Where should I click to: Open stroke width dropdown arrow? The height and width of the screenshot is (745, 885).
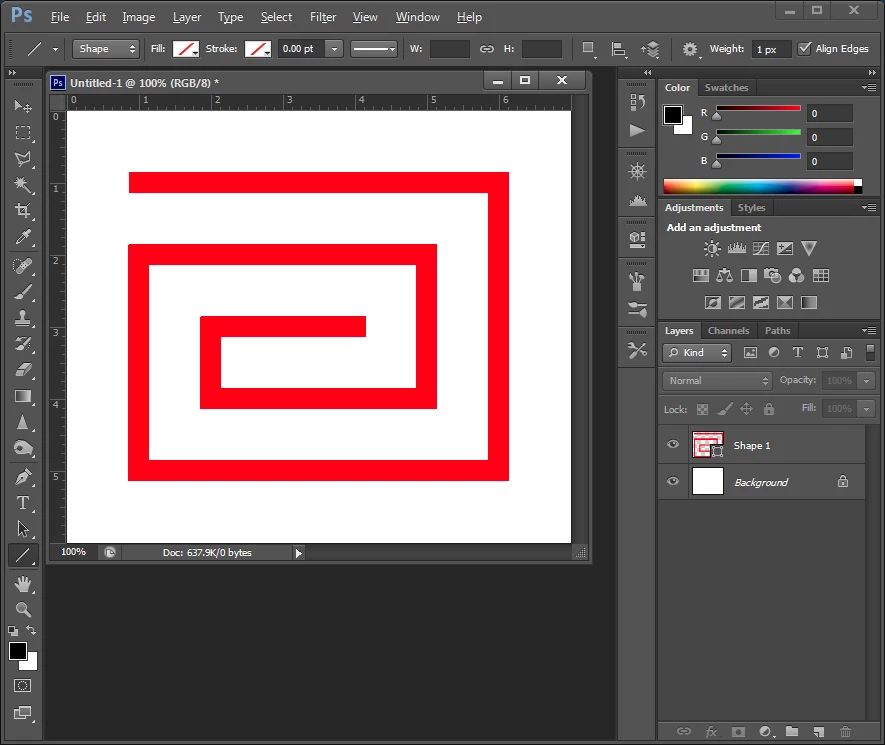334,49
